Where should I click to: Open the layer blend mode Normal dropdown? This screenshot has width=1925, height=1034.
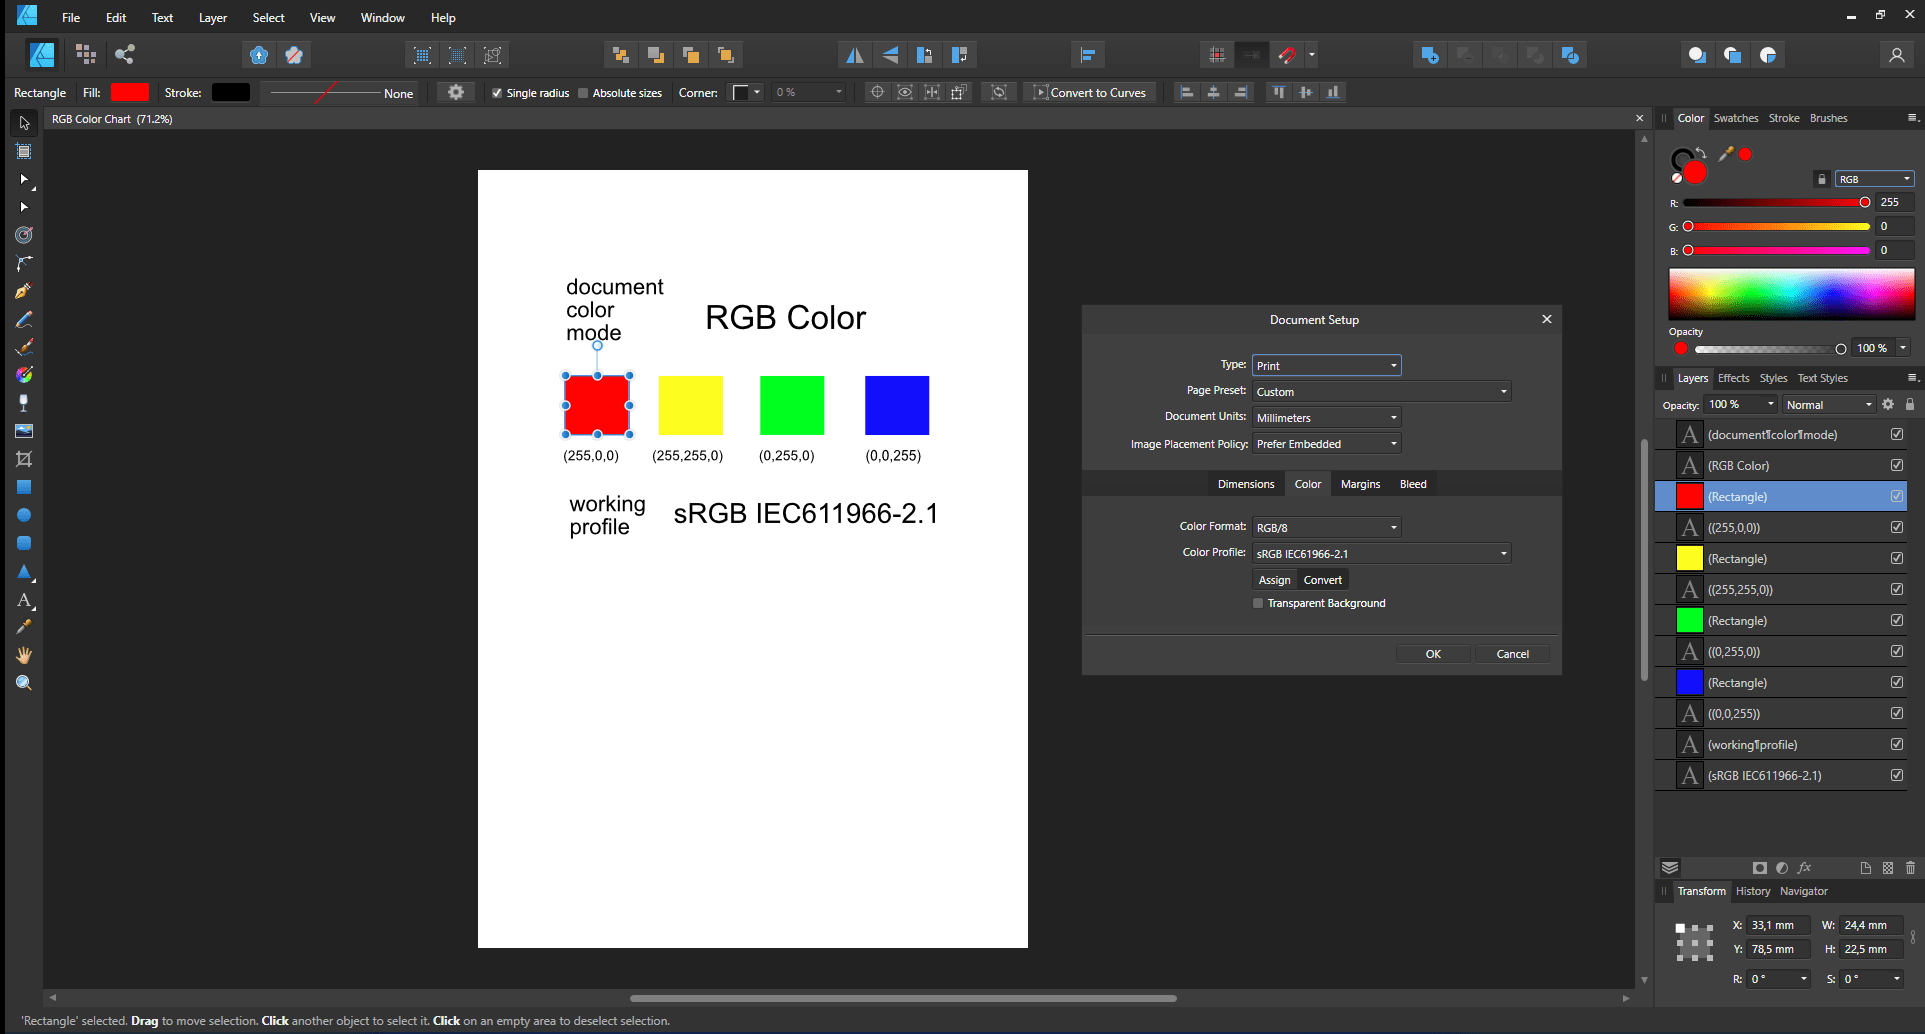point(1828,405)
